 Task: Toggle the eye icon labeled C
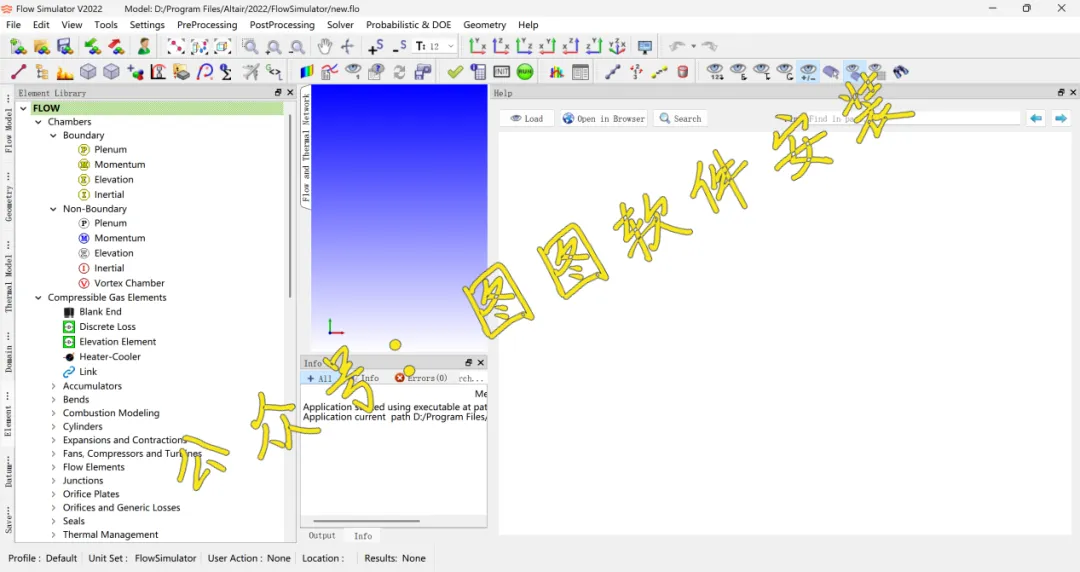(785, 72)
